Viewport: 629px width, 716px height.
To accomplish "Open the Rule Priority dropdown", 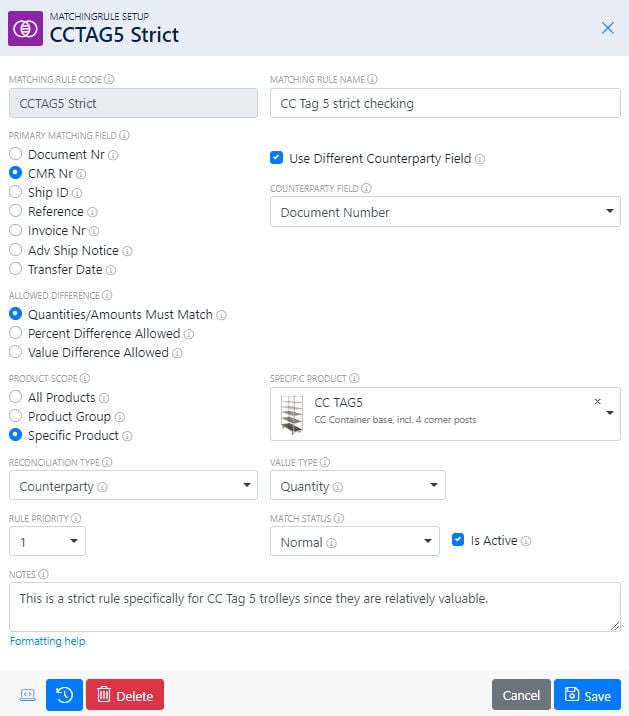I will click(47, 541).
